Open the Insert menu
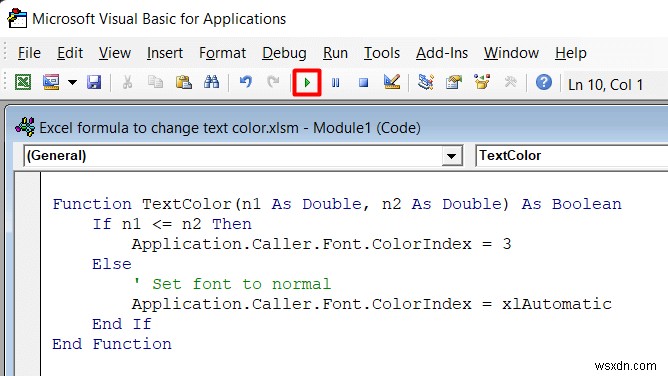Screen dimensions: 668x376 pos(165,53)
